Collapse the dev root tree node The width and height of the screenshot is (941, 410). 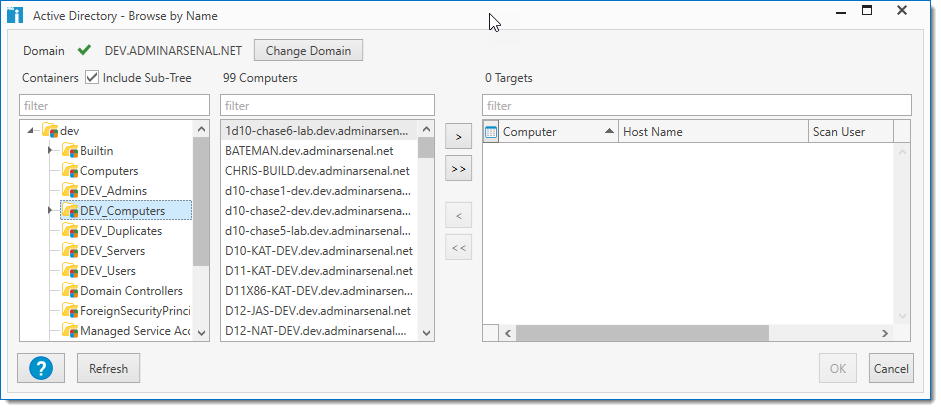click(32, 131)
